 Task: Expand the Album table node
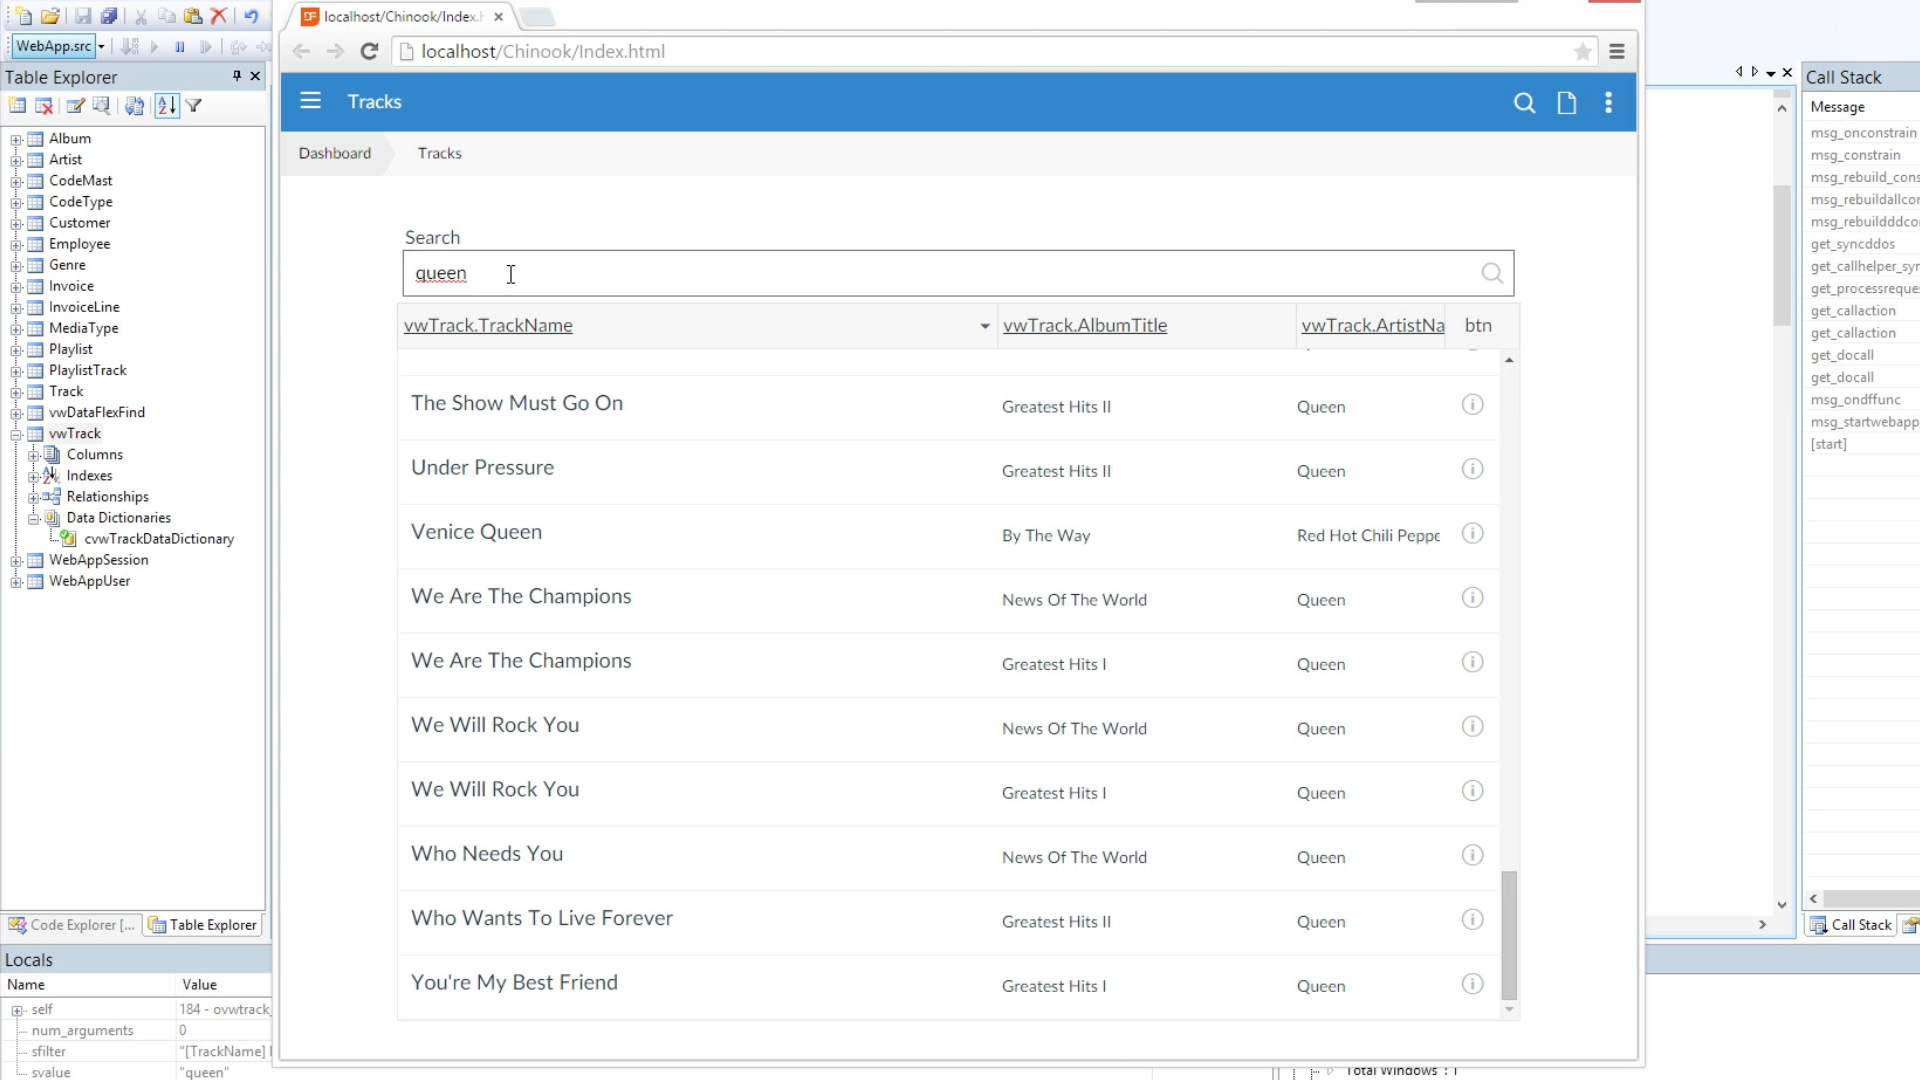pyautogui.click(x=16, y=139)
